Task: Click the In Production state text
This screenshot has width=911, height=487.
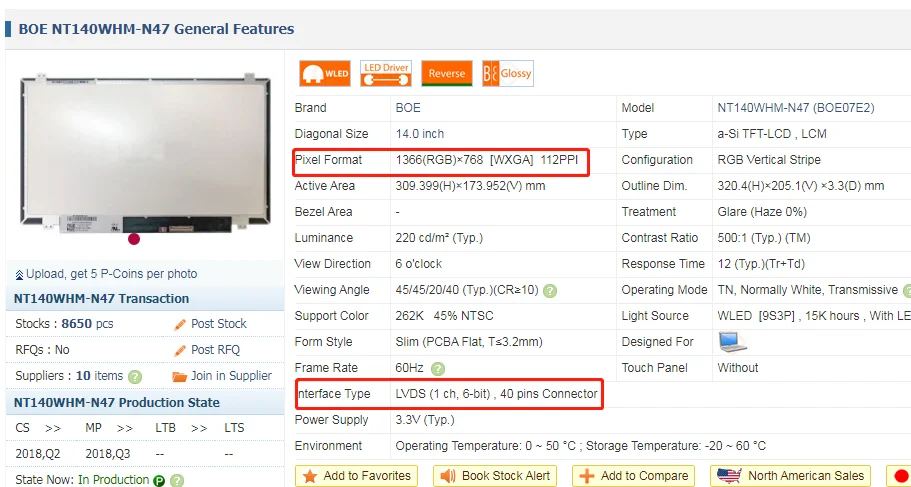Action: tap(113, 480)
